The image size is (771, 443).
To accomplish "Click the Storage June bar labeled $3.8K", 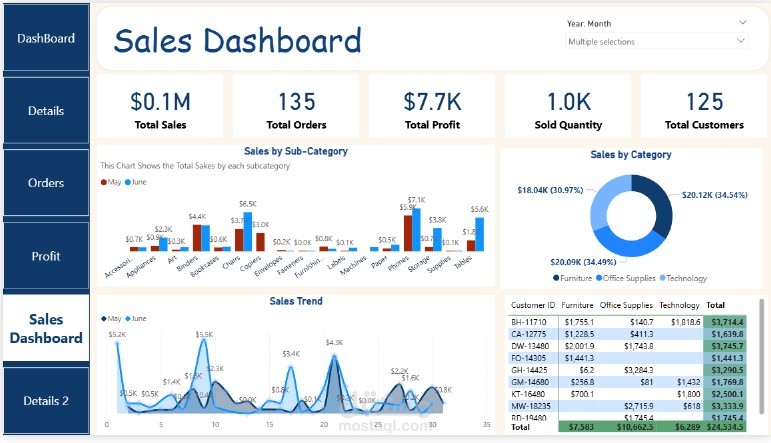I will [437, 239].
